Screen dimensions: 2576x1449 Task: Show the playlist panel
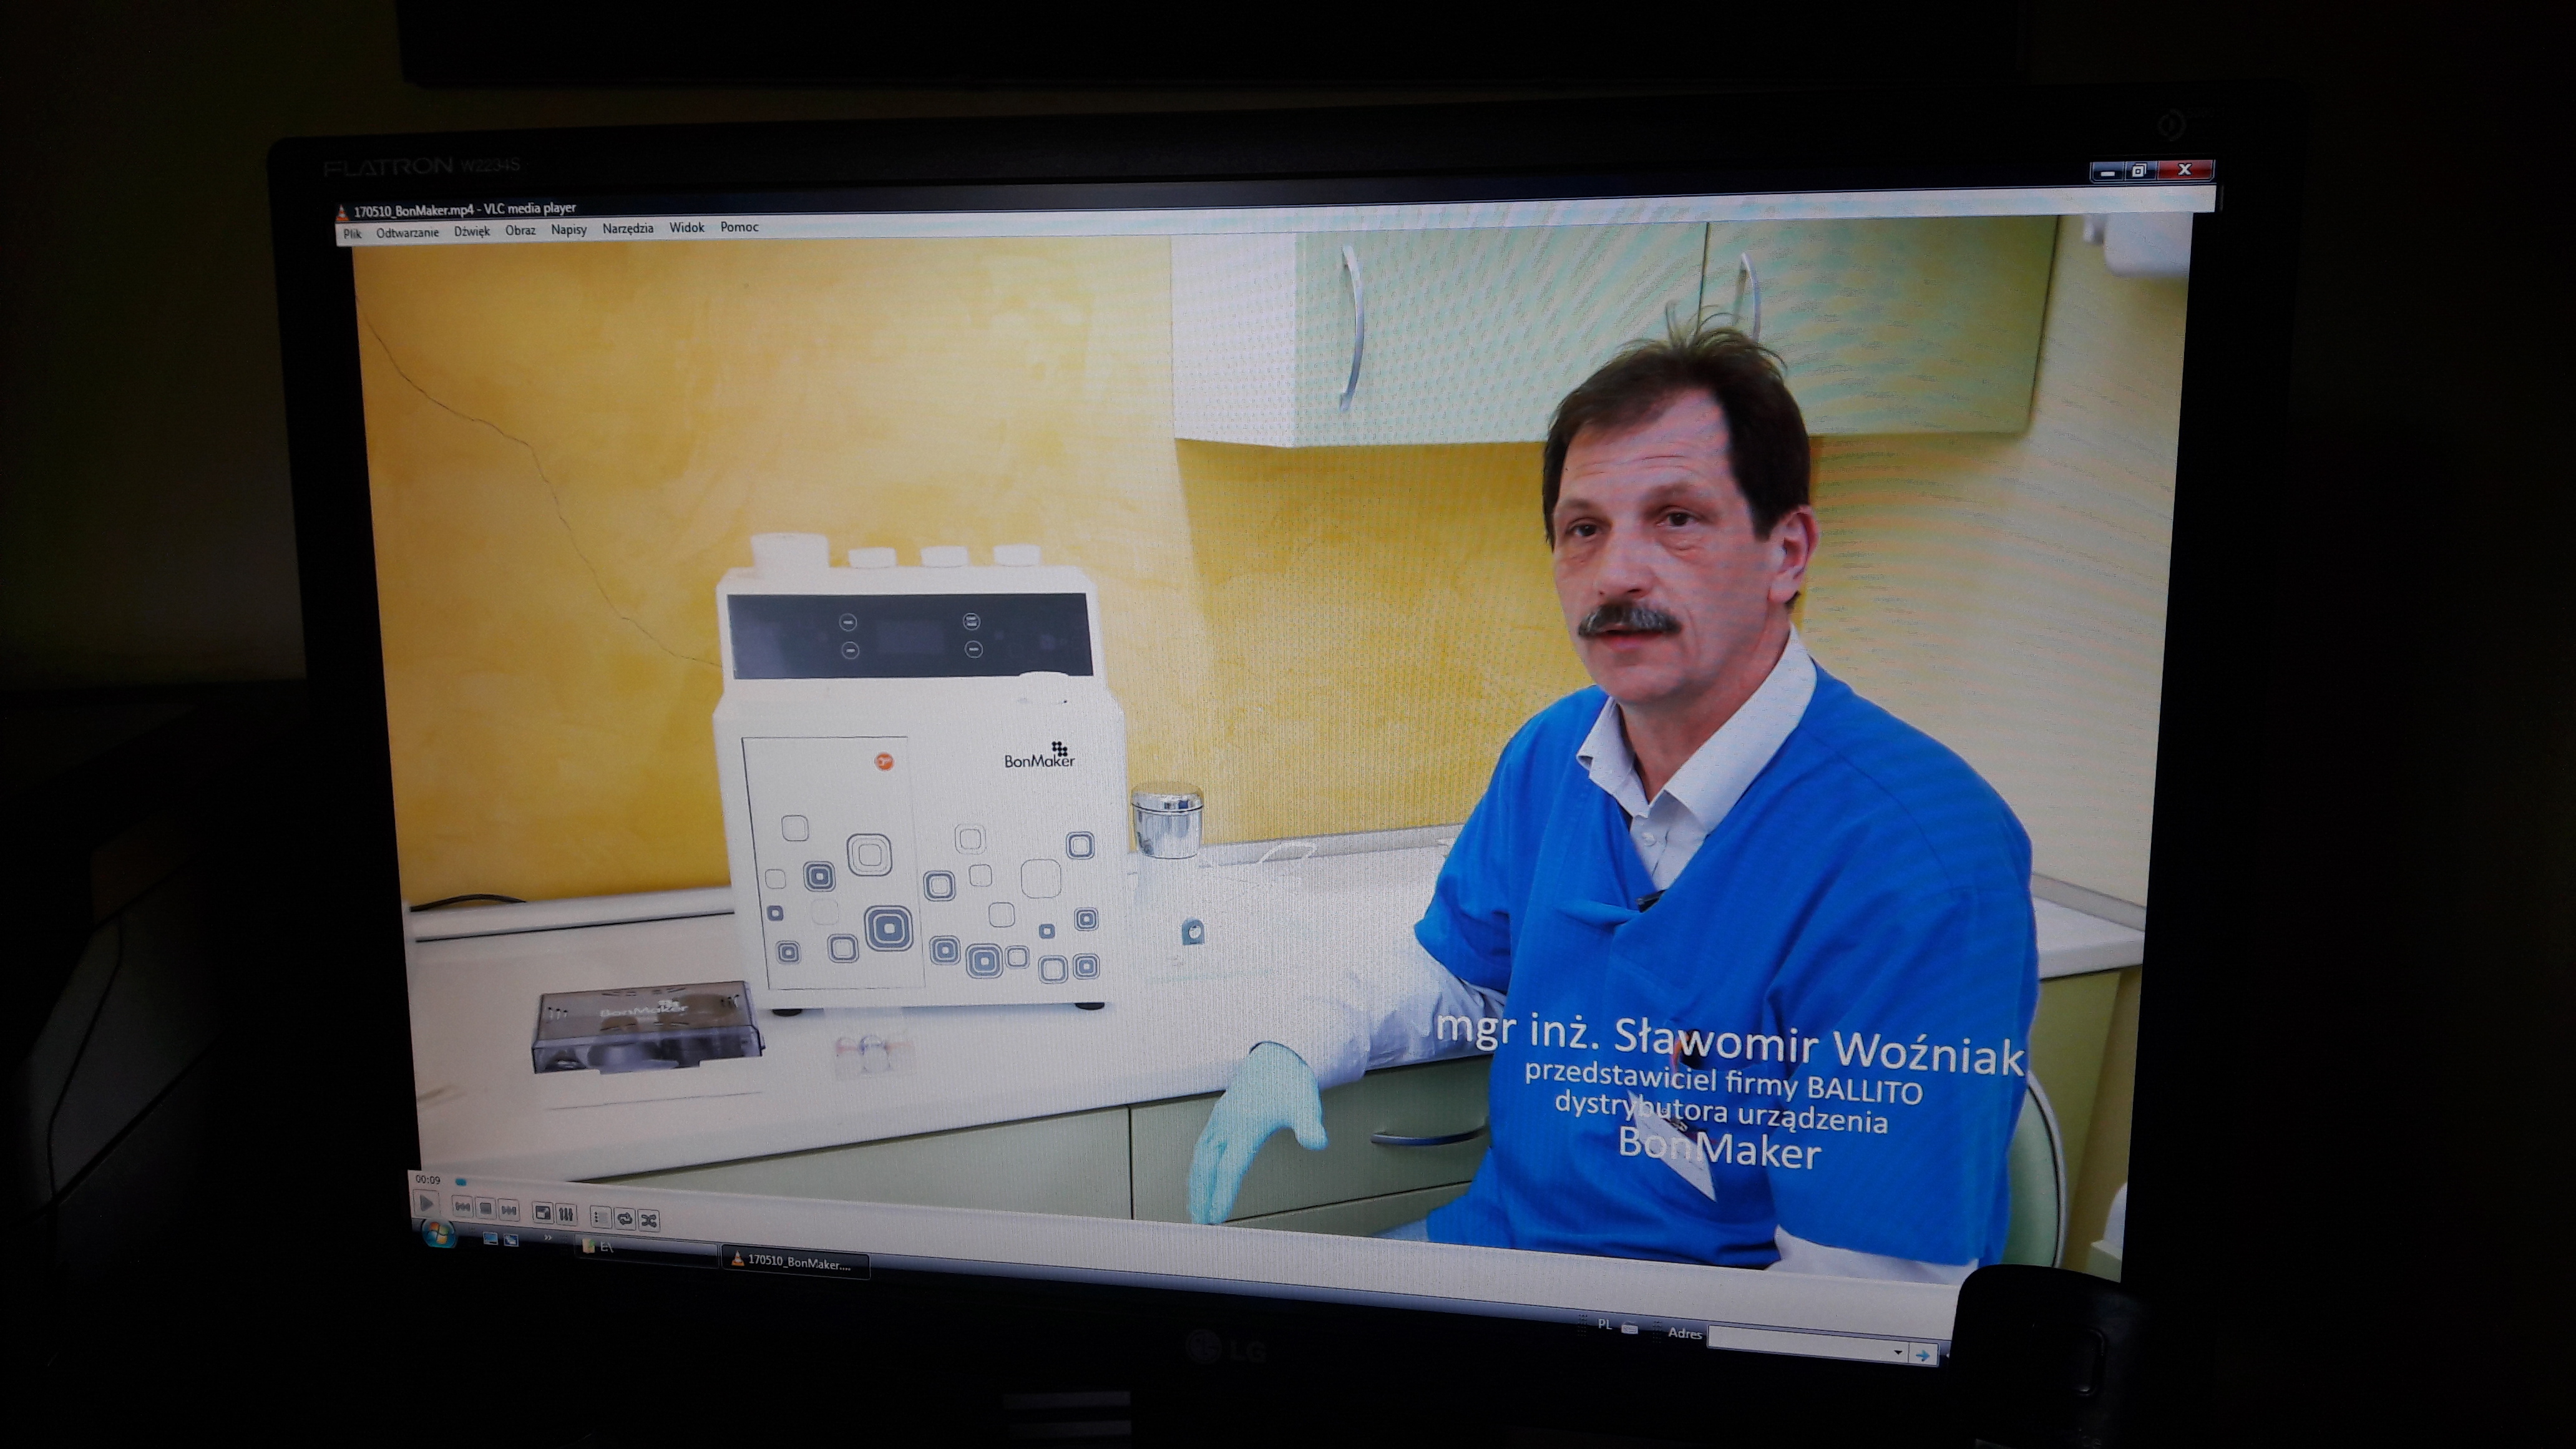(x=600, y=1216)
